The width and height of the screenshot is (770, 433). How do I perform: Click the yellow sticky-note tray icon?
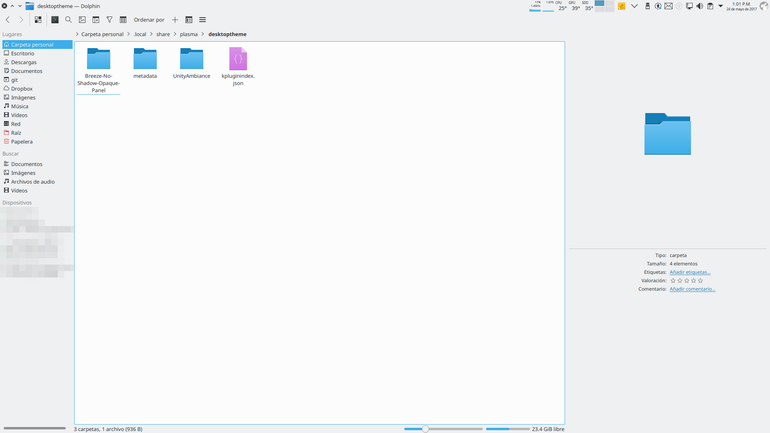(621, 6)
